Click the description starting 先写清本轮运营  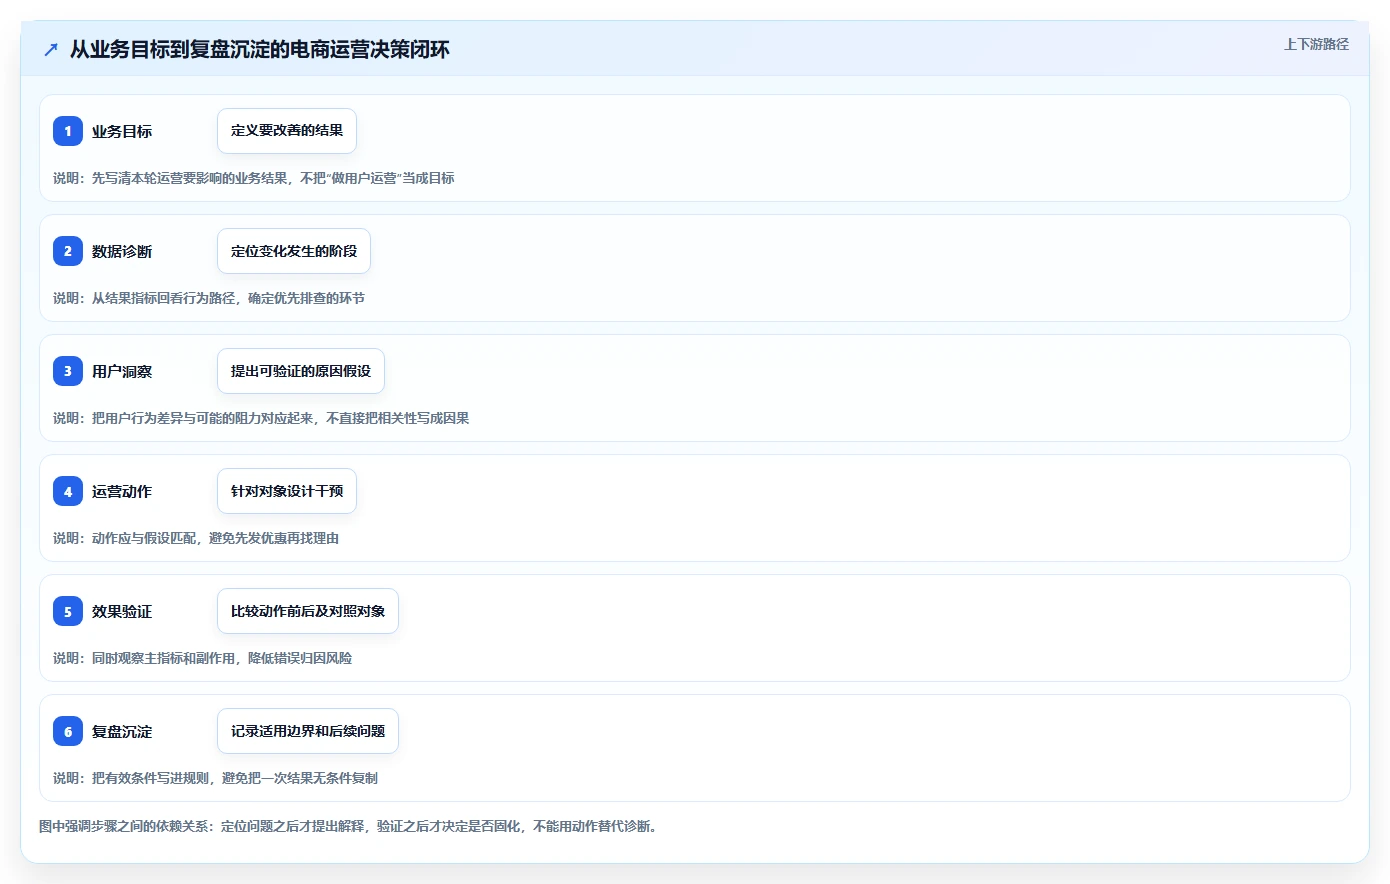tap(254, 178)
